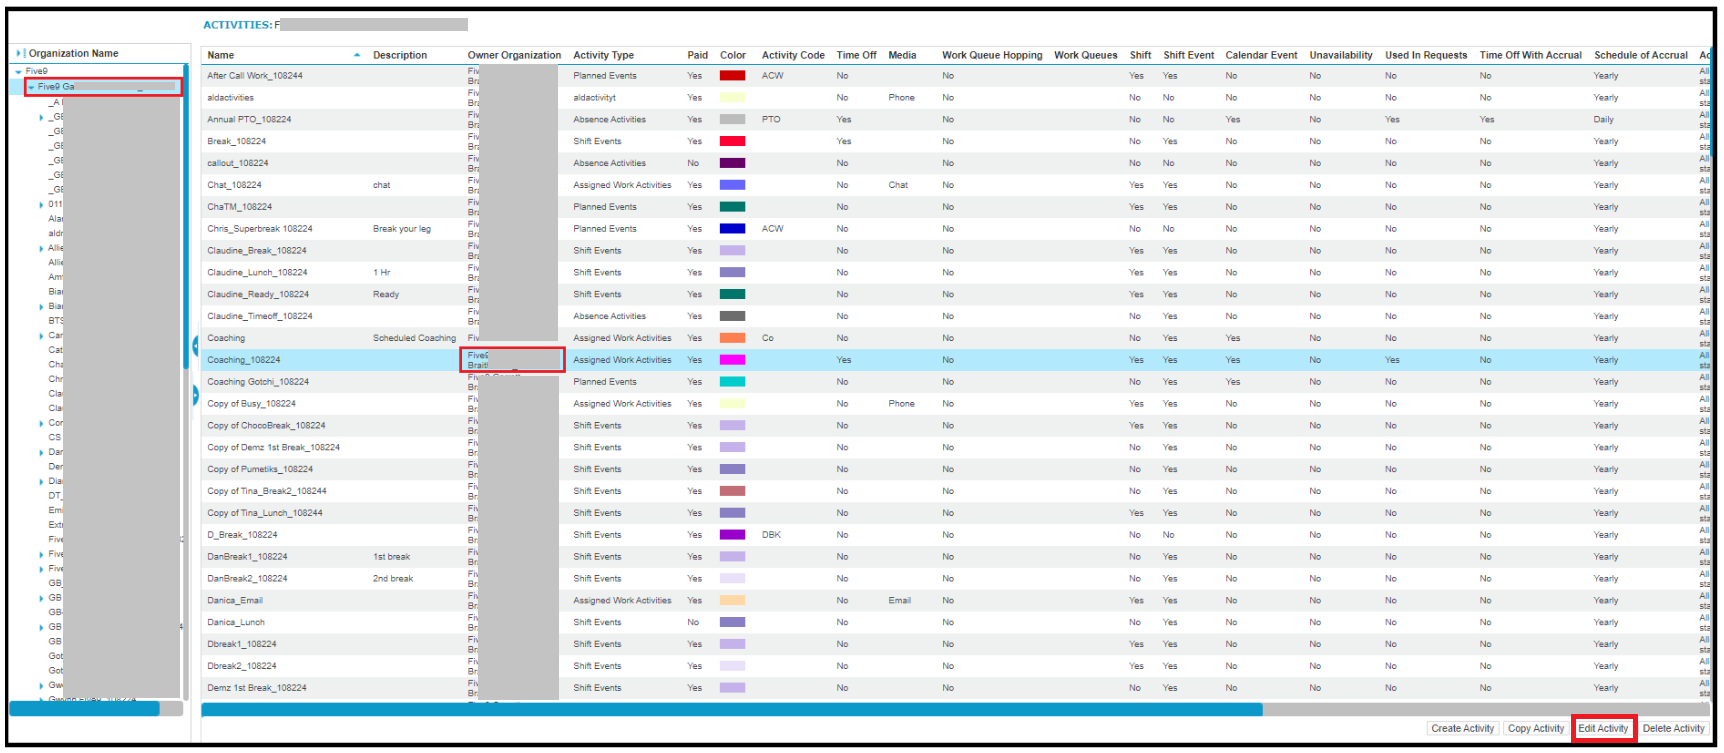Click the horizontal scrollbar below the activities table

[x=731, y=709]
